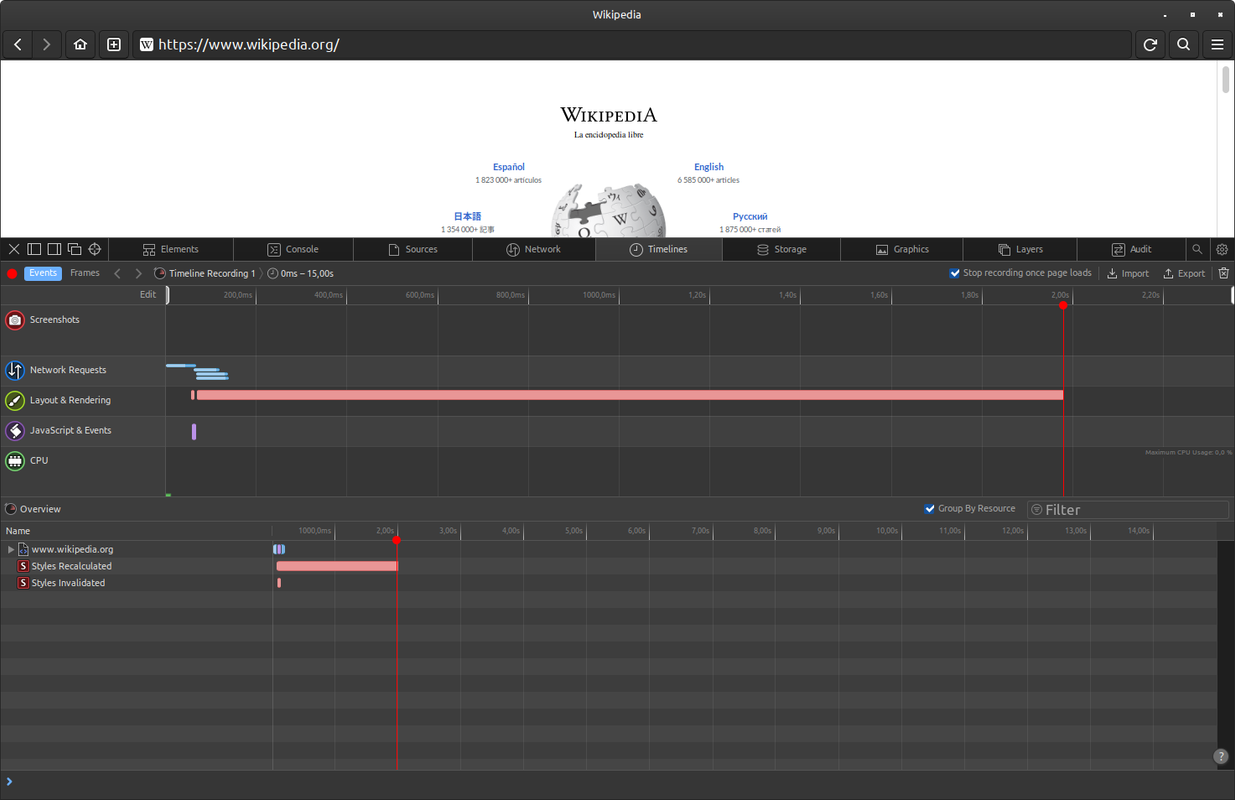Select the Layout & Rendering timeline row
1235x800 pixels.
[83, 400]
